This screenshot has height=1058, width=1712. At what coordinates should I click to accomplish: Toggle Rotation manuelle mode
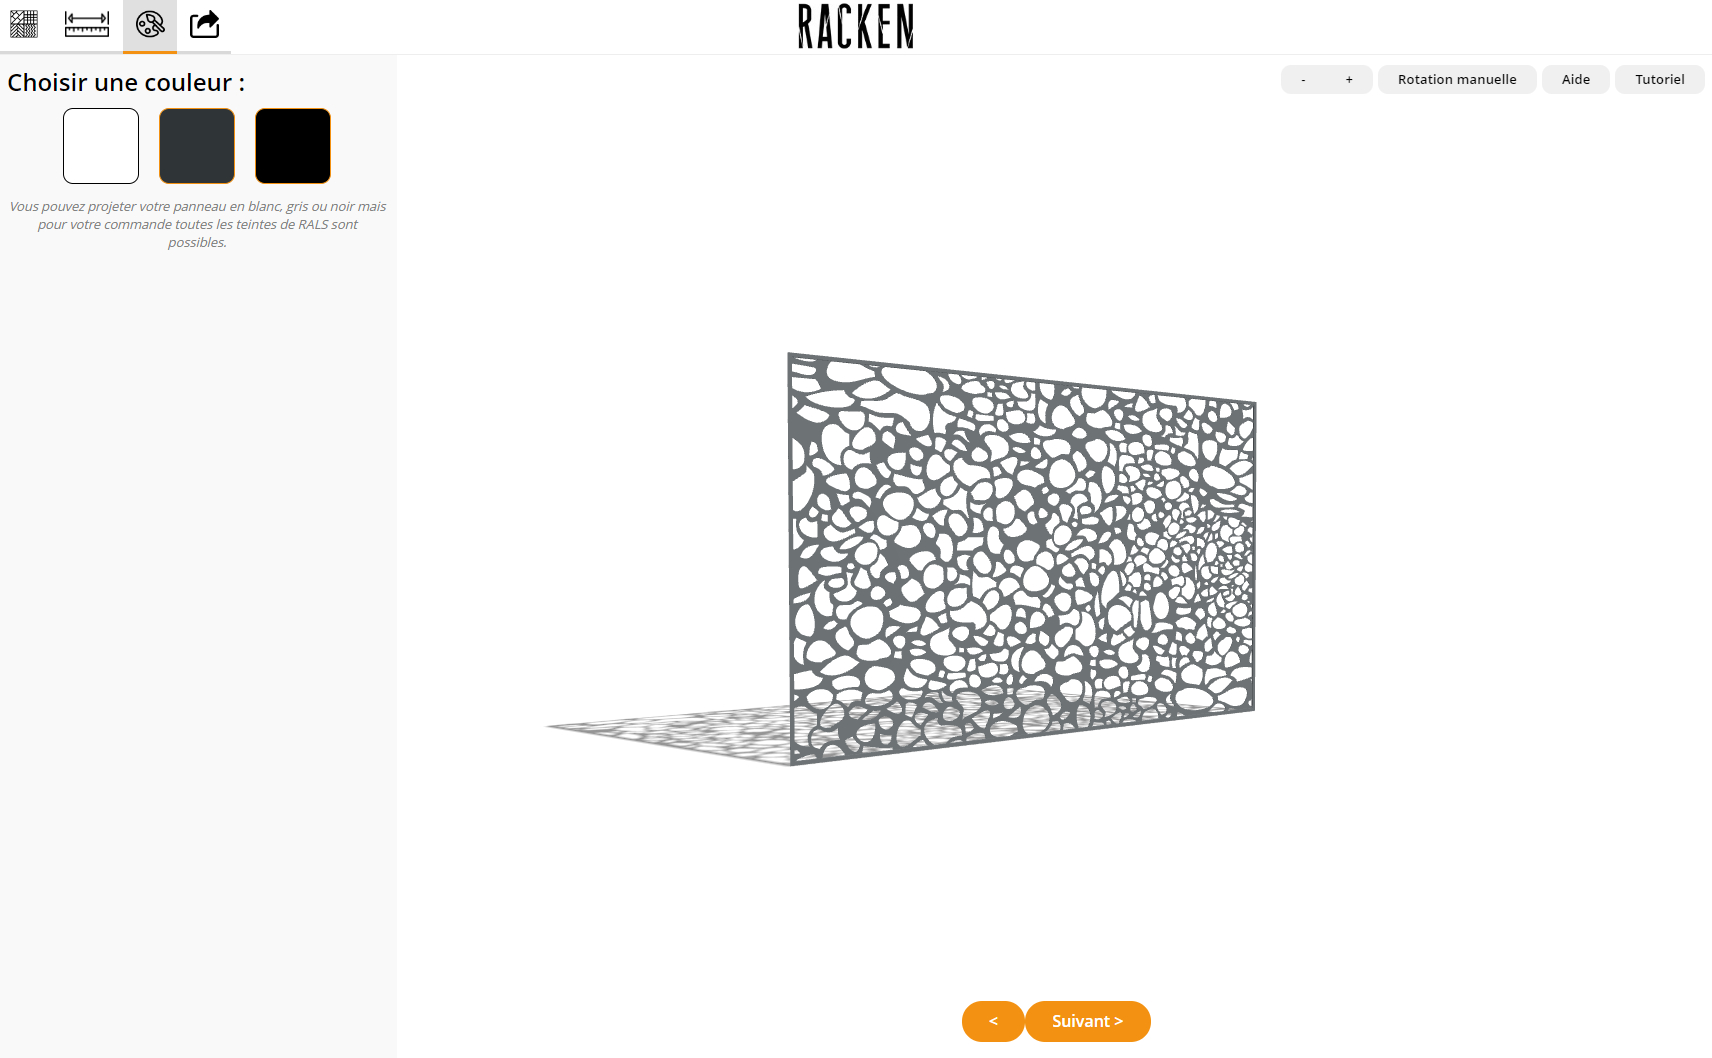click(1457, 80)
